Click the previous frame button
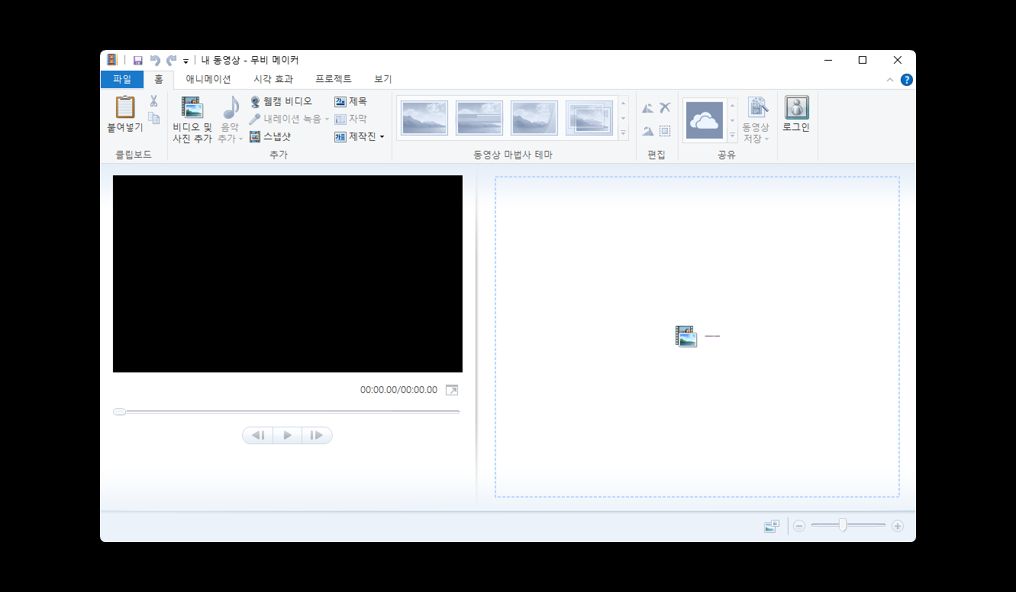The height and width of the screenshot is (592, 1016). click(258, 435)
